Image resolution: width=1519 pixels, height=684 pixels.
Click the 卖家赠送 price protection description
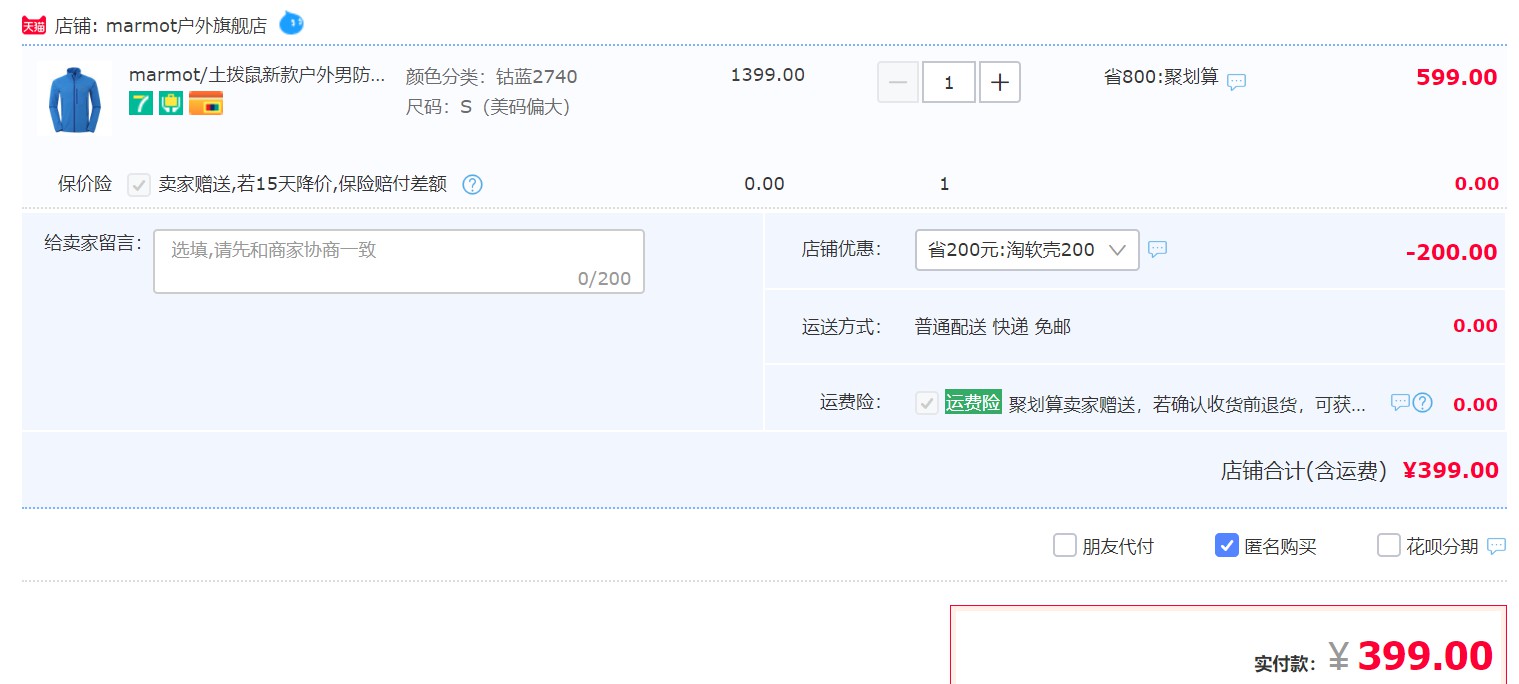click(x=303, y=185)
